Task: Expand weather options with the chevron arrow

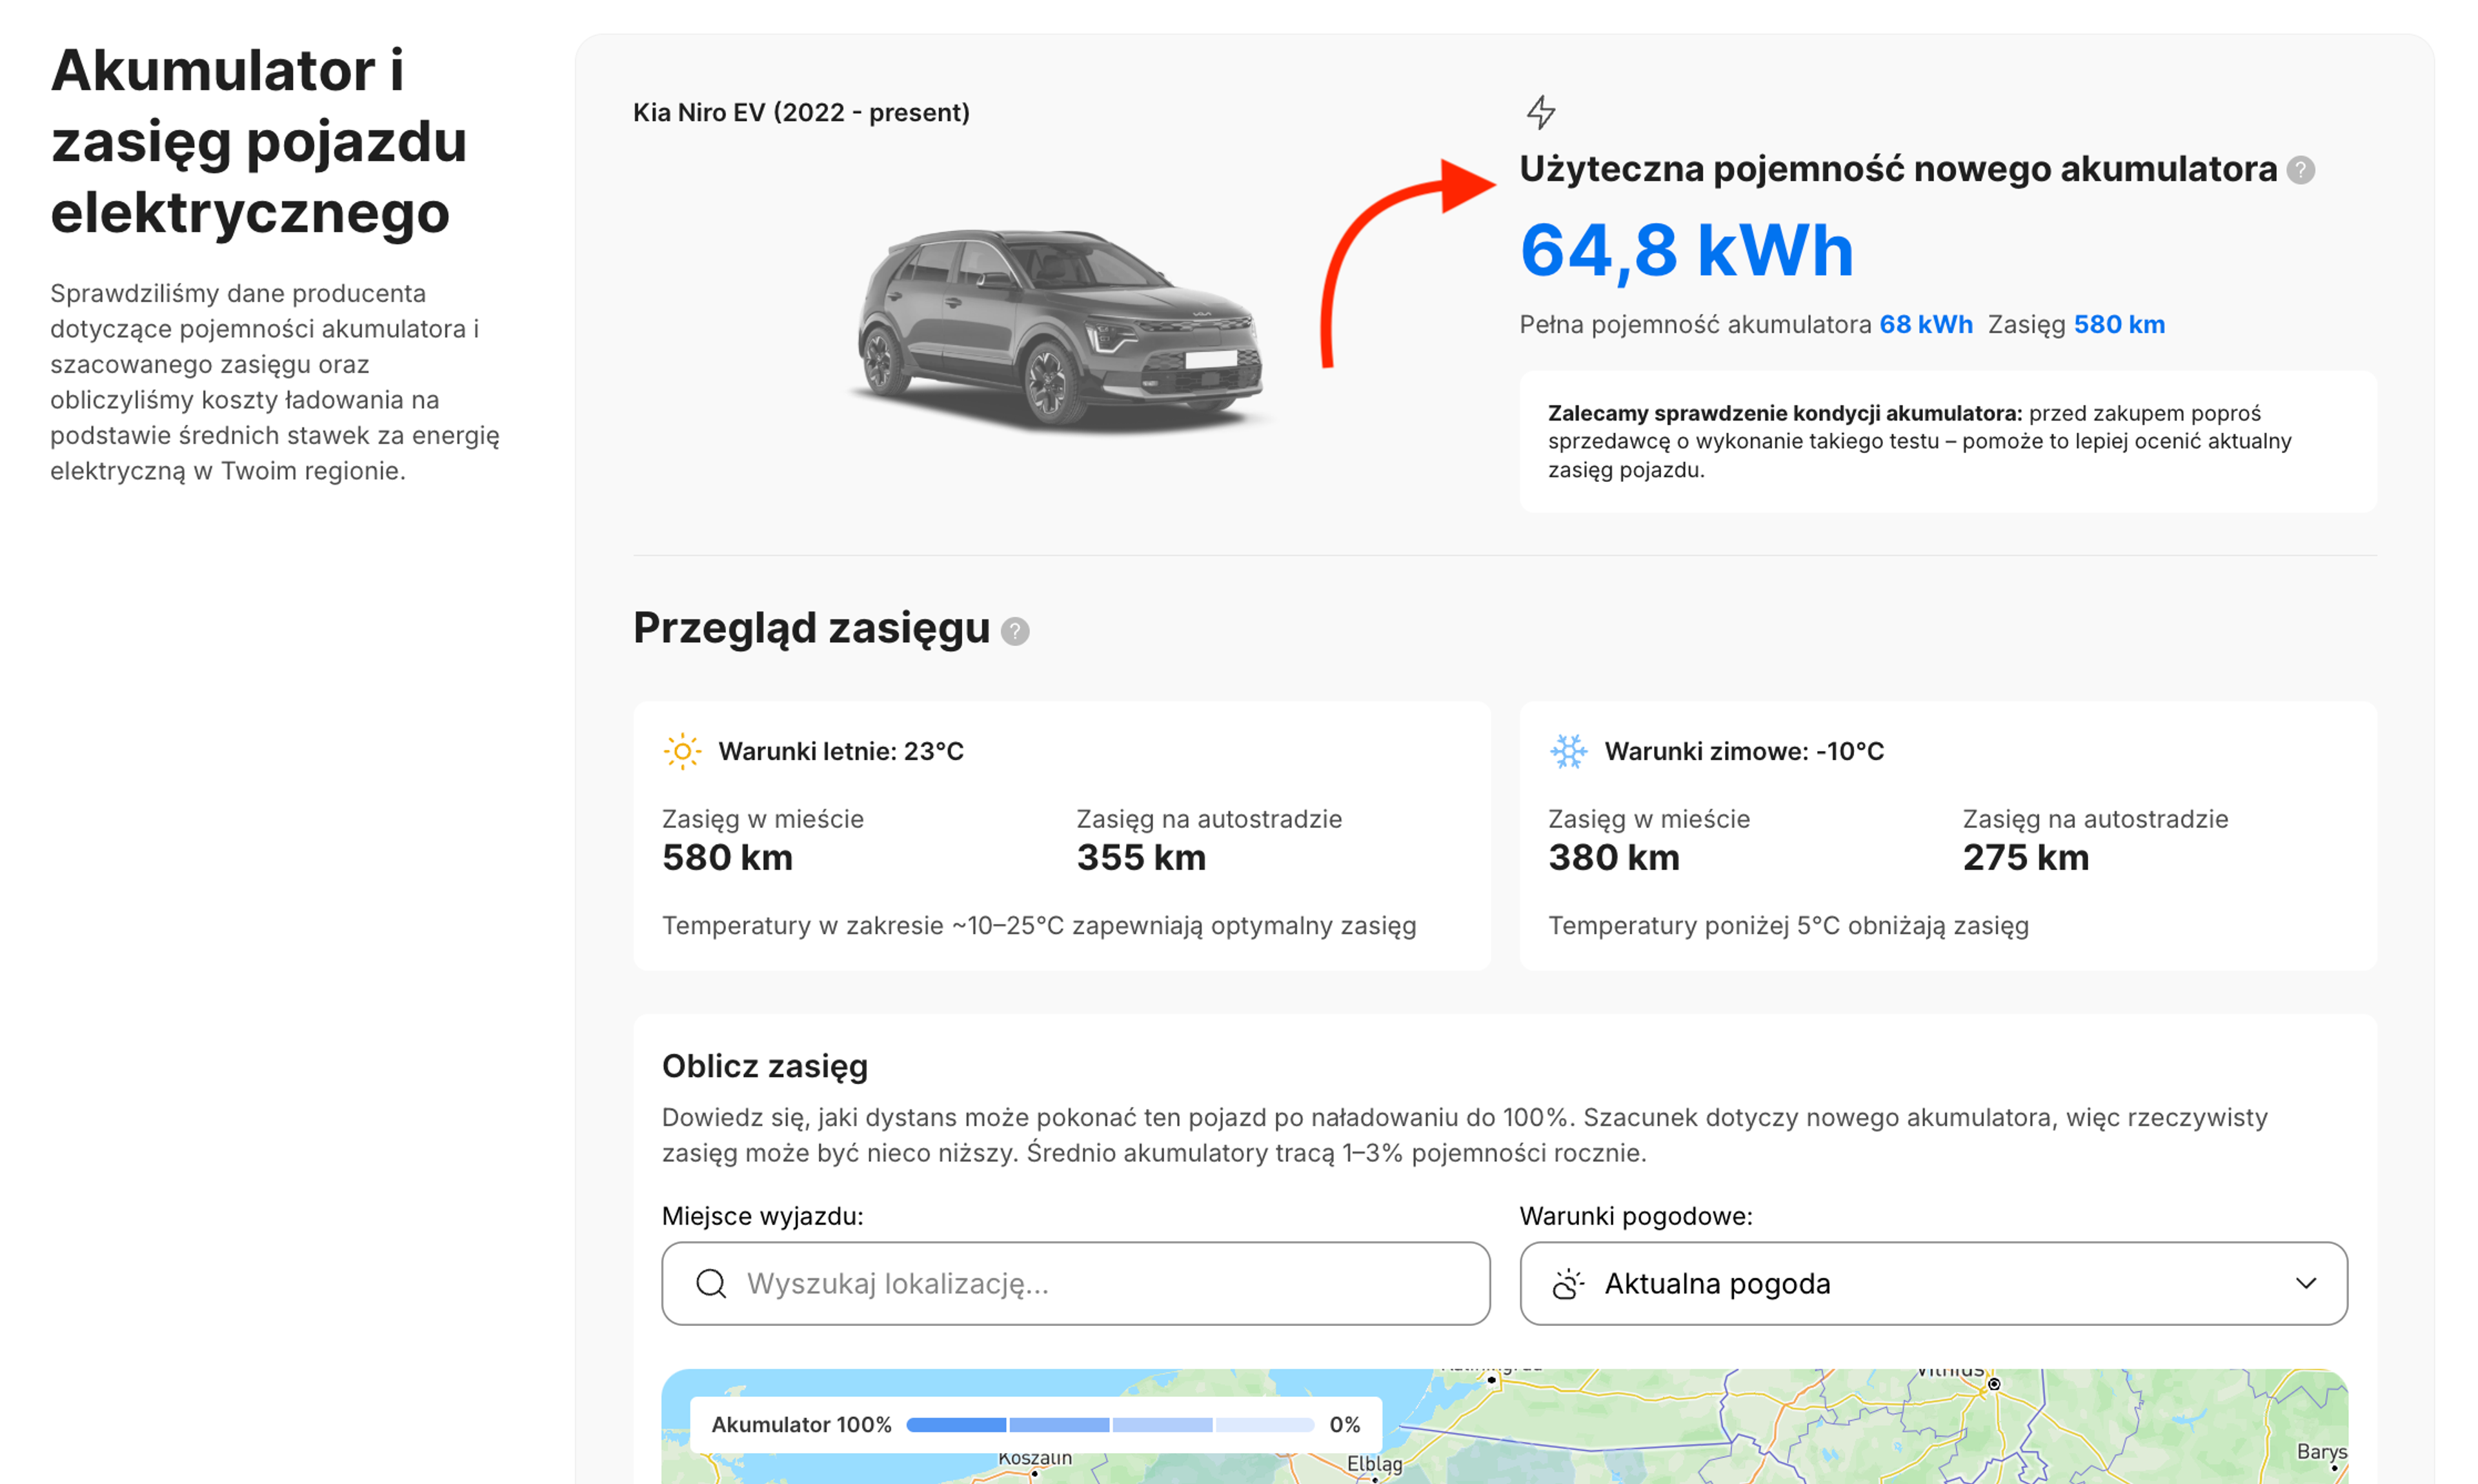Action: (2306, 1283)
